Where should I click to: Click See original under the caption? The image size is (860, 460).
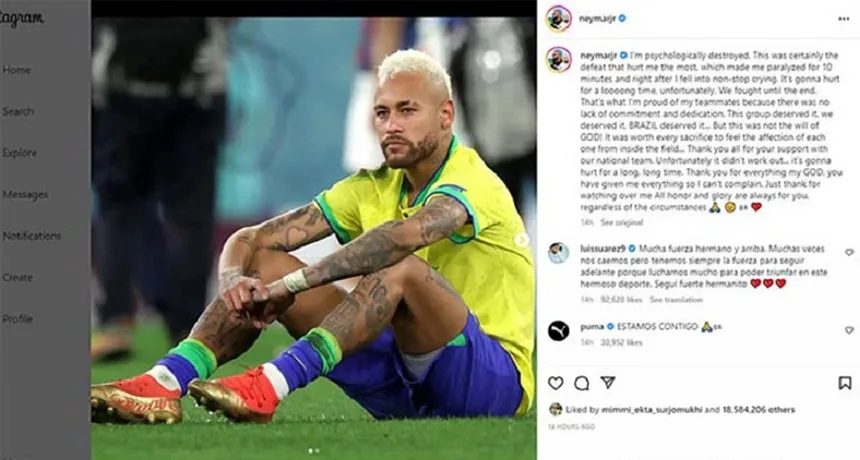(621, 223)
